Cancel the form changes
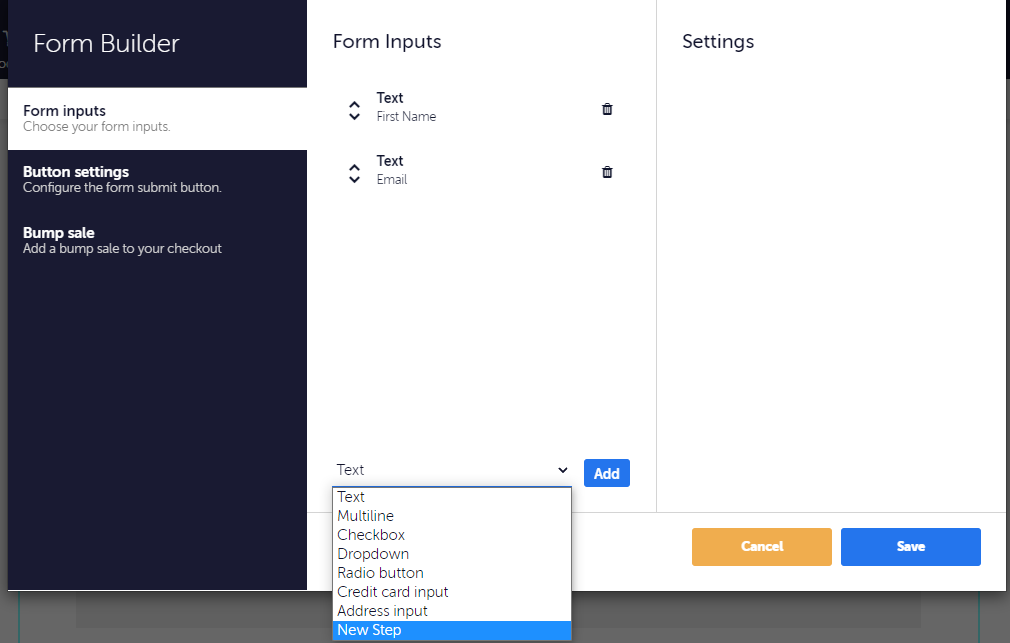 pyautogui.click(x=761, y=546)
